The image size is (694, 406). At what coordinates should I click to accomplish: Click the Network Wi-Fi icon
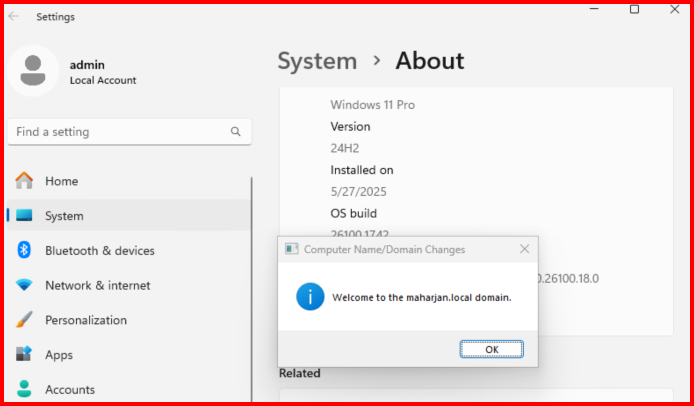[x=24, y=285]
